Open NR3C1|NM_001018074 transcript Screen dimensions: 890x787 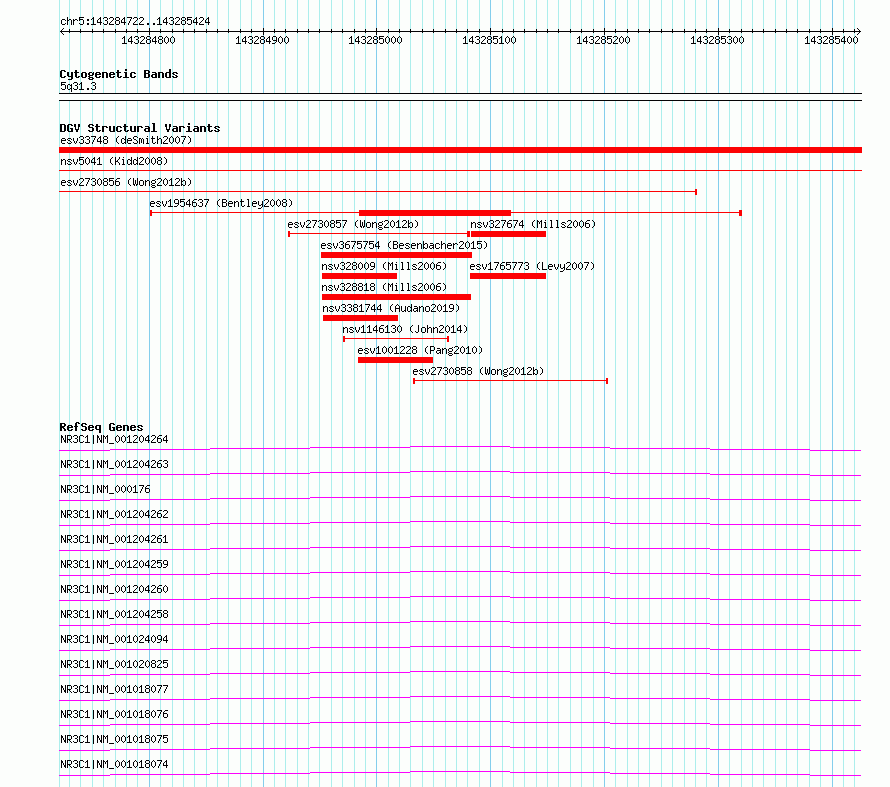(114, 764)
